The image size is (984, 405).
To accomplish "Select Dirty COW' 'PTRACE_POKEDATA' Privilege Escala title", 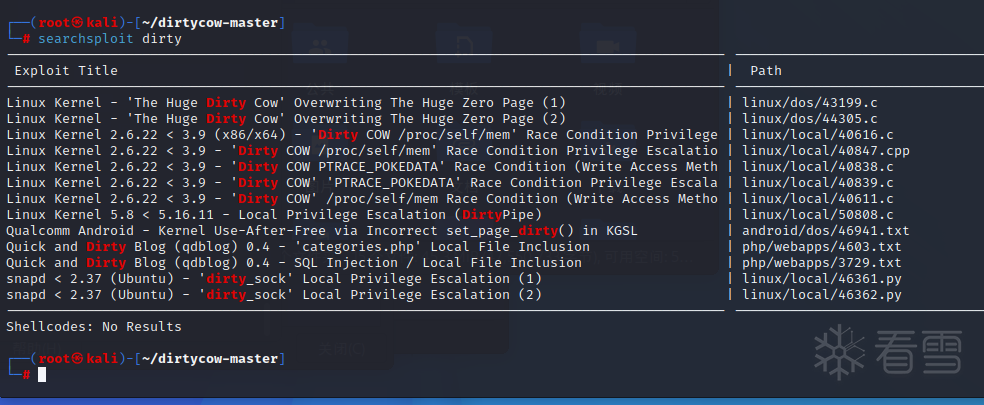I will pyautogui.click(x=362, y=183).
